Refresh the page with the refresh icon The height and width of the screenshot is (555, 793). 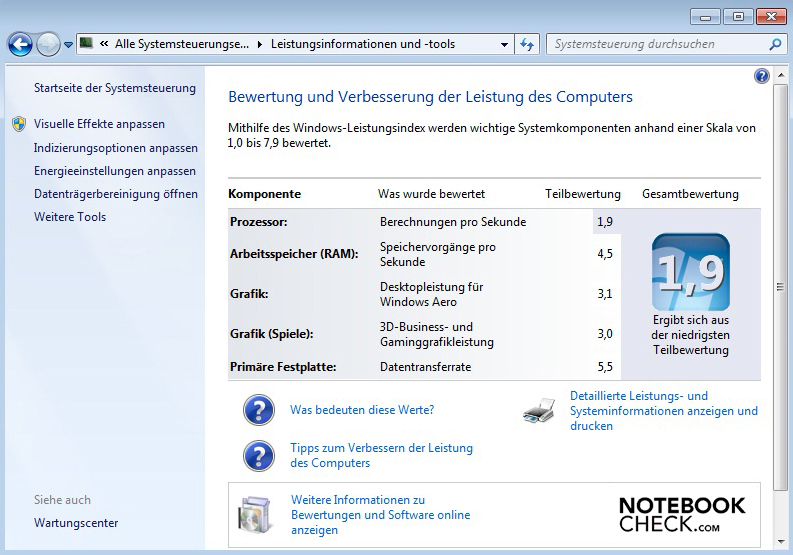click(x=527, y=45)
